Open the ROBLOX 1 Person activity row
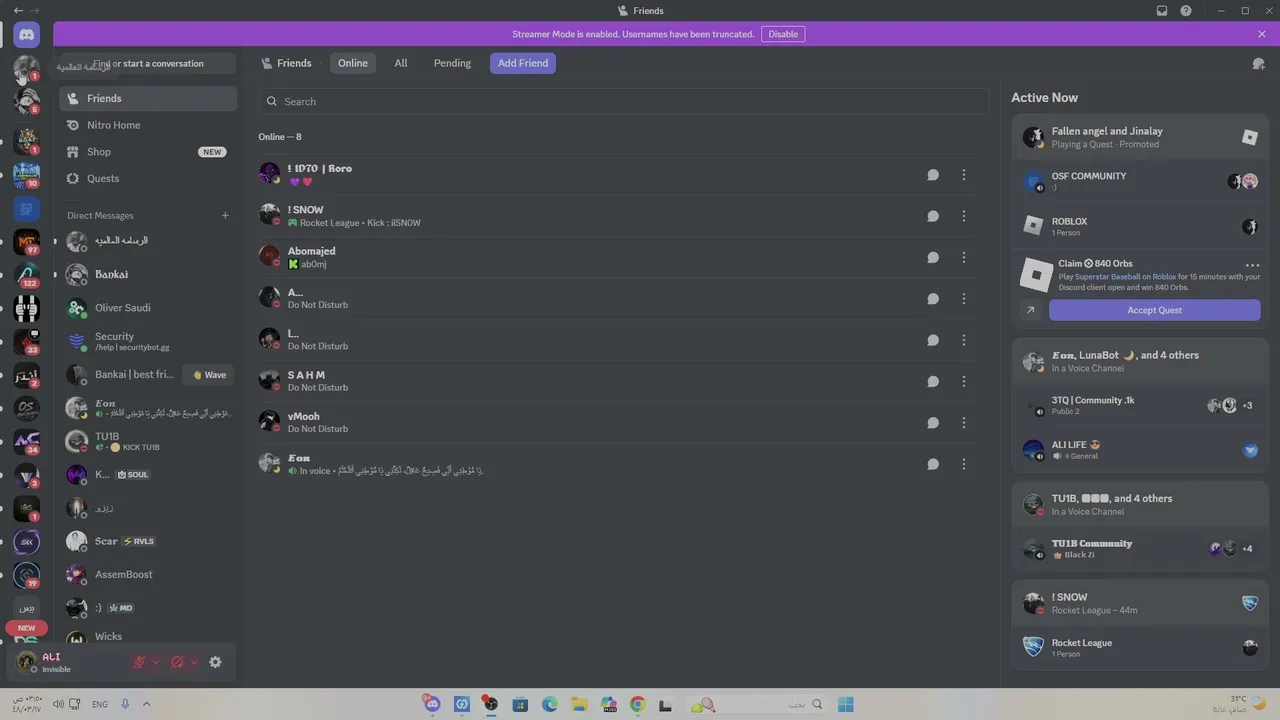 [1140, 226]
